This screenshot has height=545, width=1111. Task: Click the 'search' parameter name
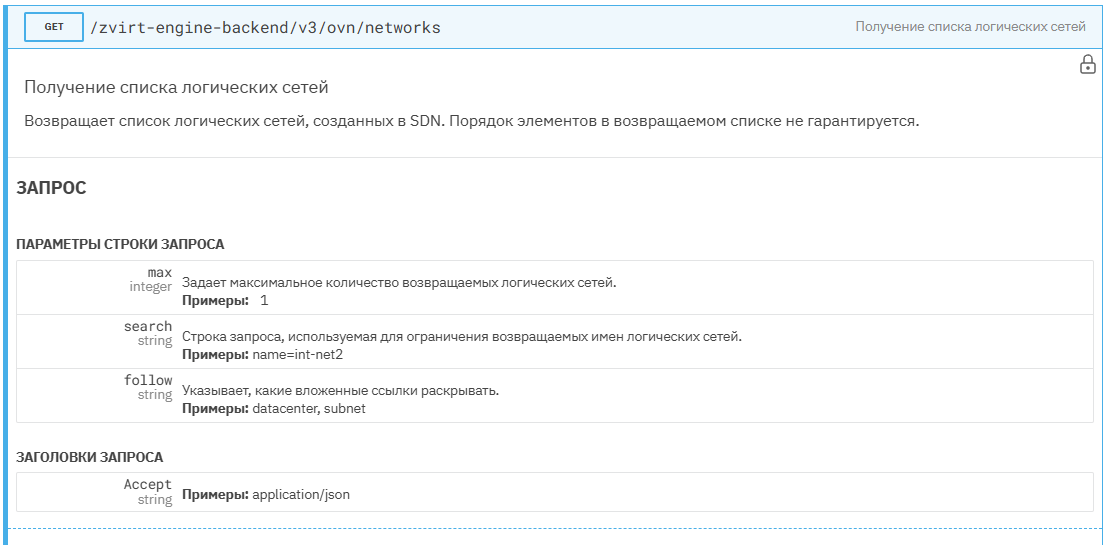pyautogui.click(x=147, y=327)
